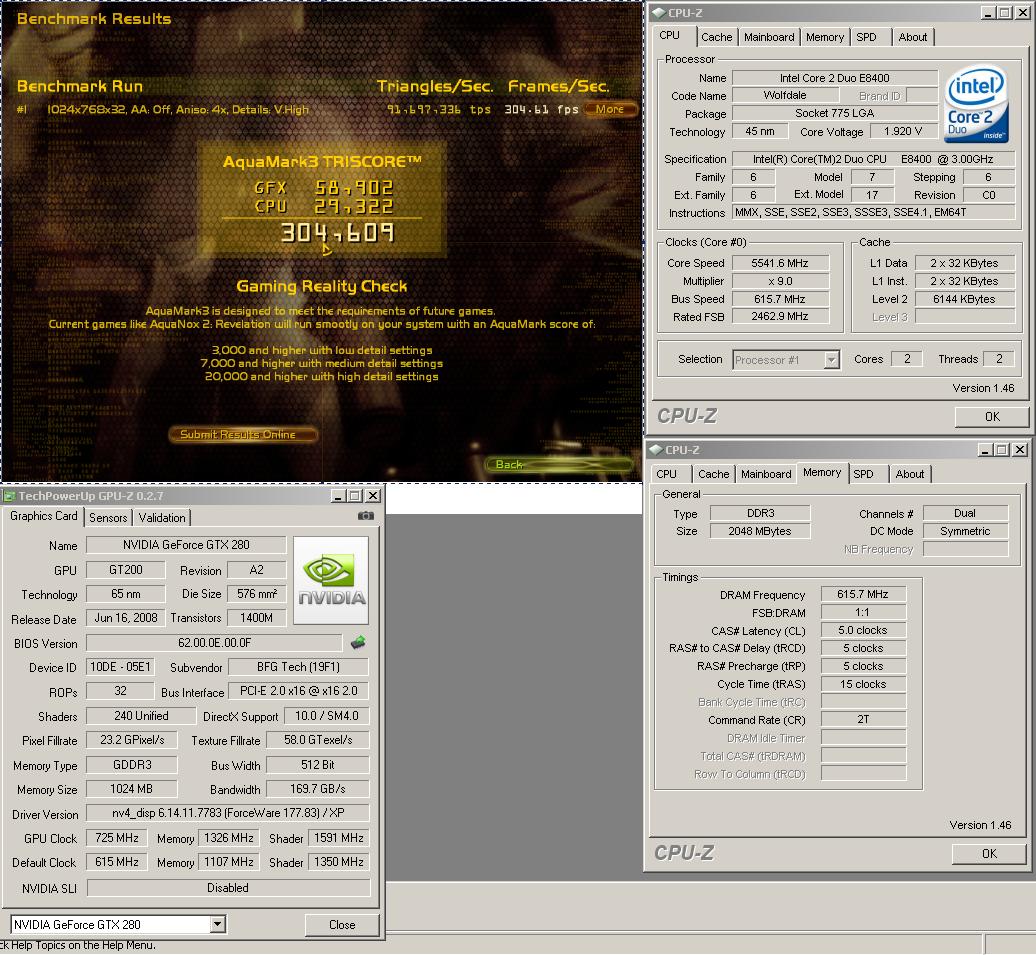Click the BIOS save chip icon in GPU-Z
Screen dimensions: 1036x955
pyautogui.click(x=358, y=642)
